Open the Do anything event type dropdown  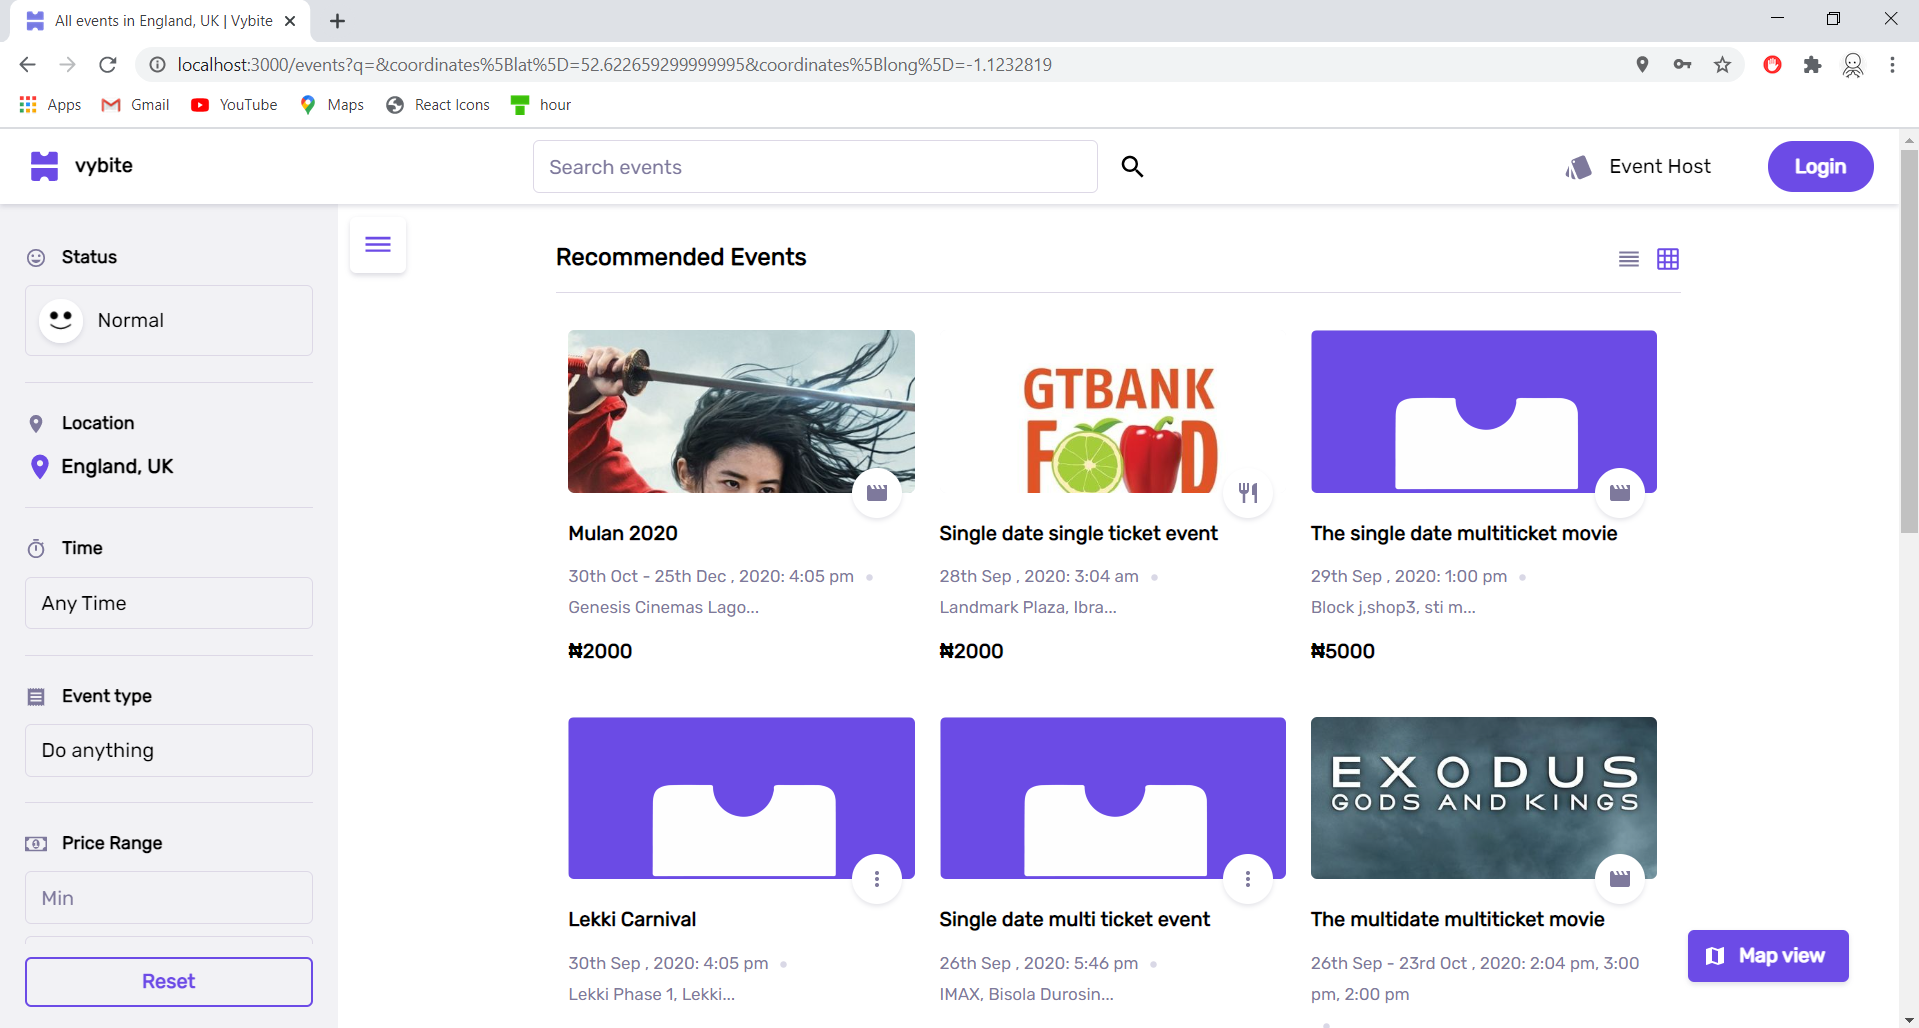(169, 751)
